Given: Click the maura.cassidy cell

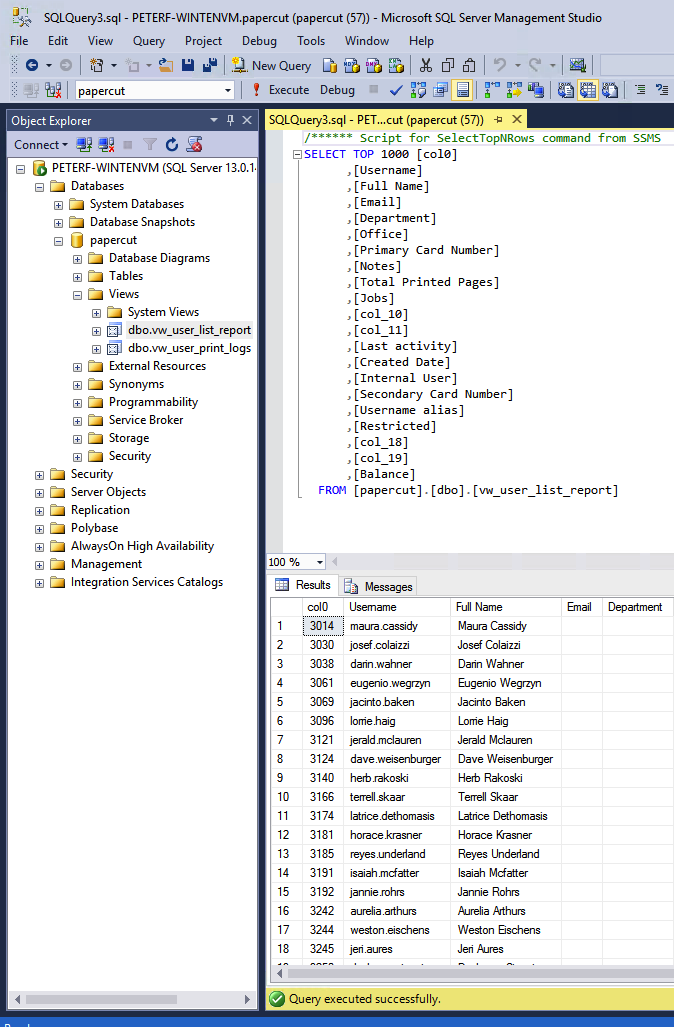Looking at the screenshot, I should 398,626.
